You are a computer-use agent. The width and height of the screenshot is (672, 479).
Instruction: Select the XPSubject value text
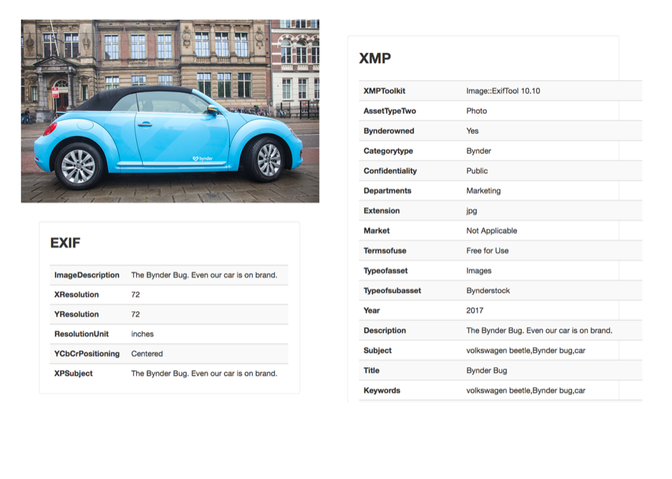204,374
